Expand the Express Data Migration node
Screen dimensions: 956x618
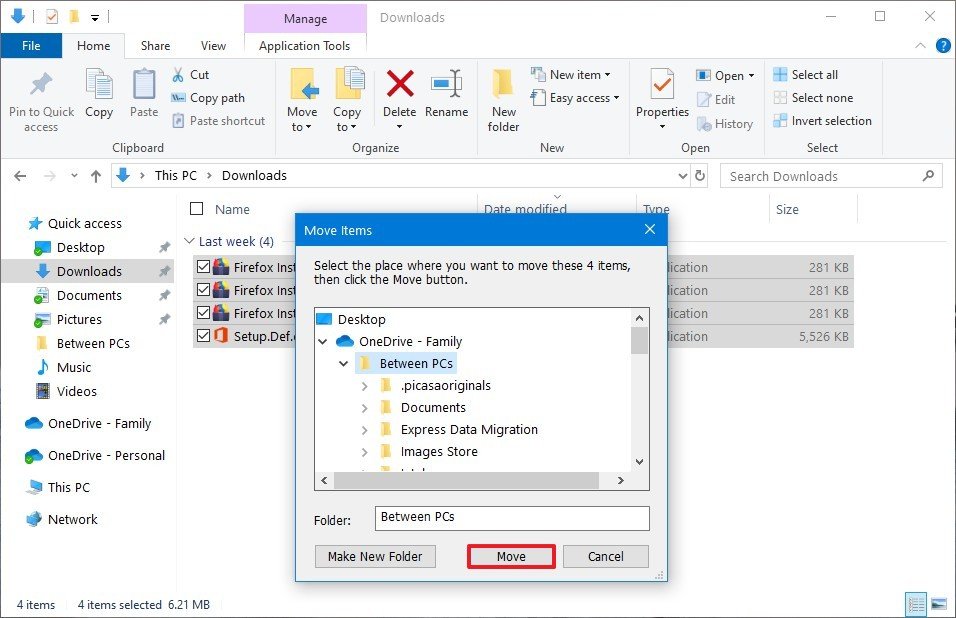point(365,430)
